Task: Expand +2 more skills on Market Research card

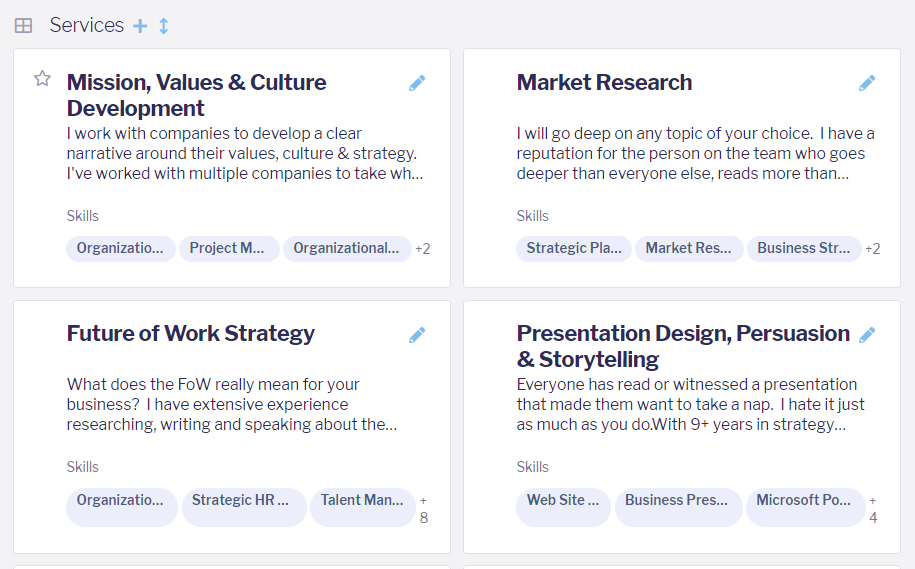Action: [873, 249]
